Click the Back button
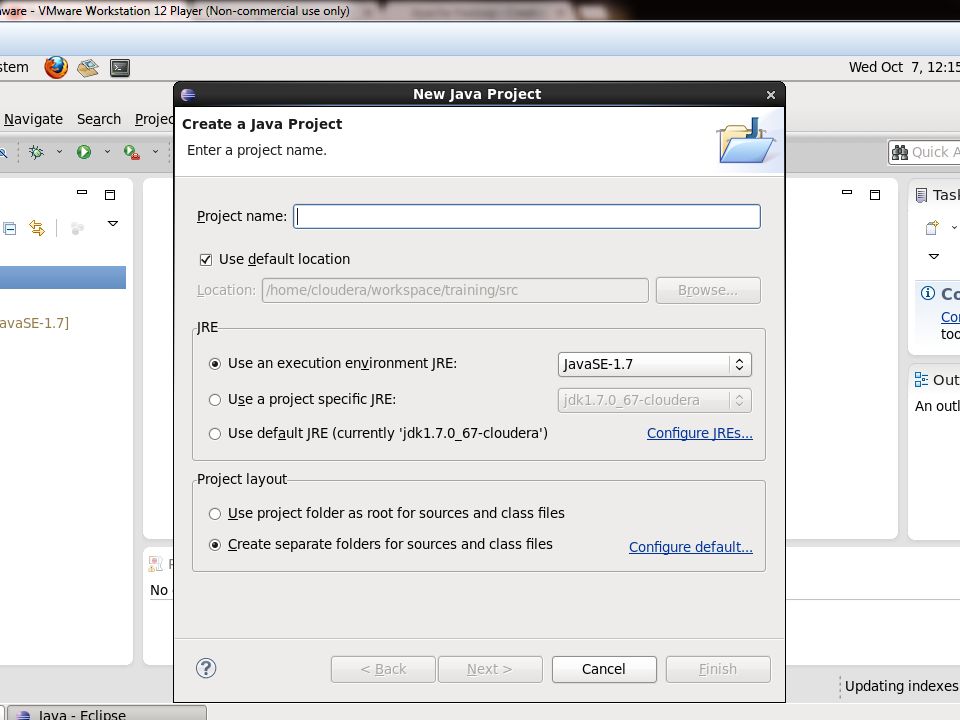This screenshot has height=720, width=960. coord(383,669)
